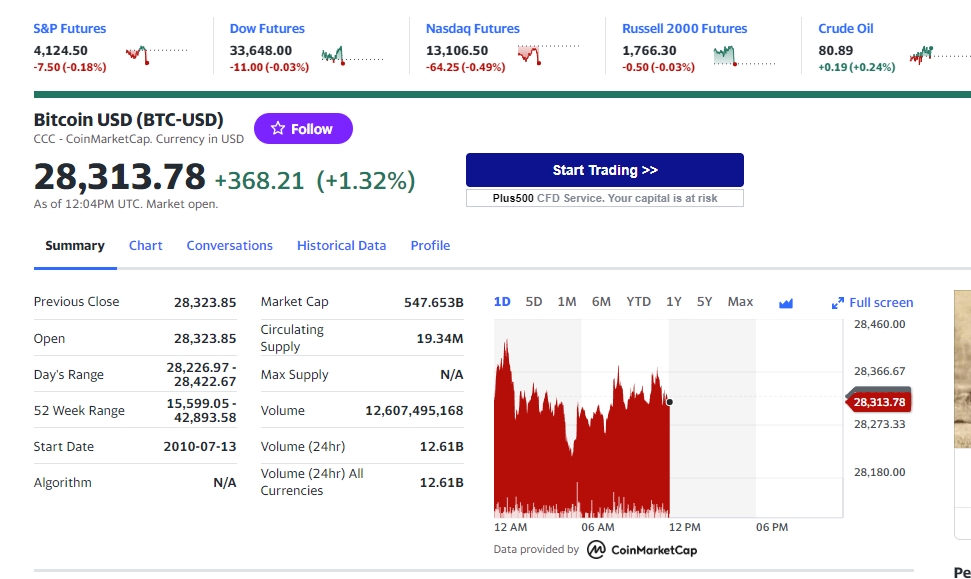Viewport: 971px width, 579px height.
Task: Click the CoinMarketCap logo under the chart
Action: pyautogui.click(x=641, y=550)
